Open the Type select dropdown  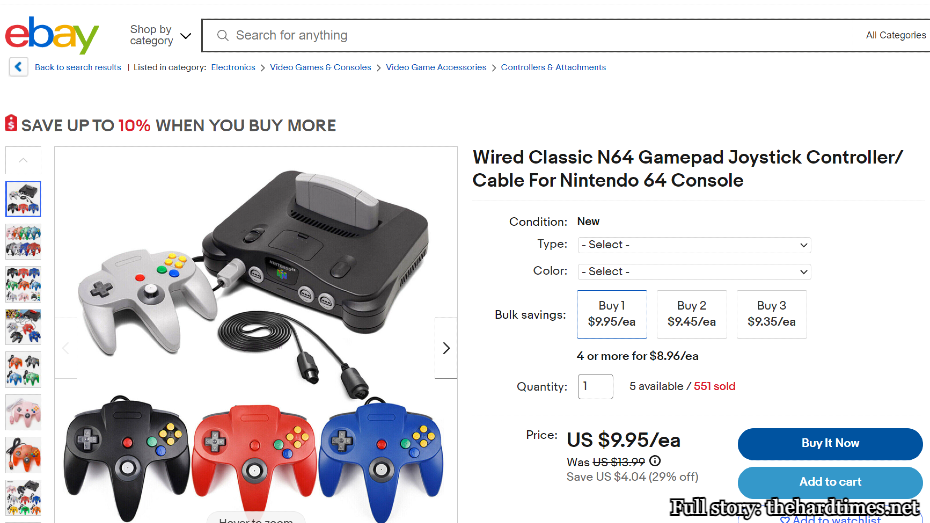[x=694, y=245]
